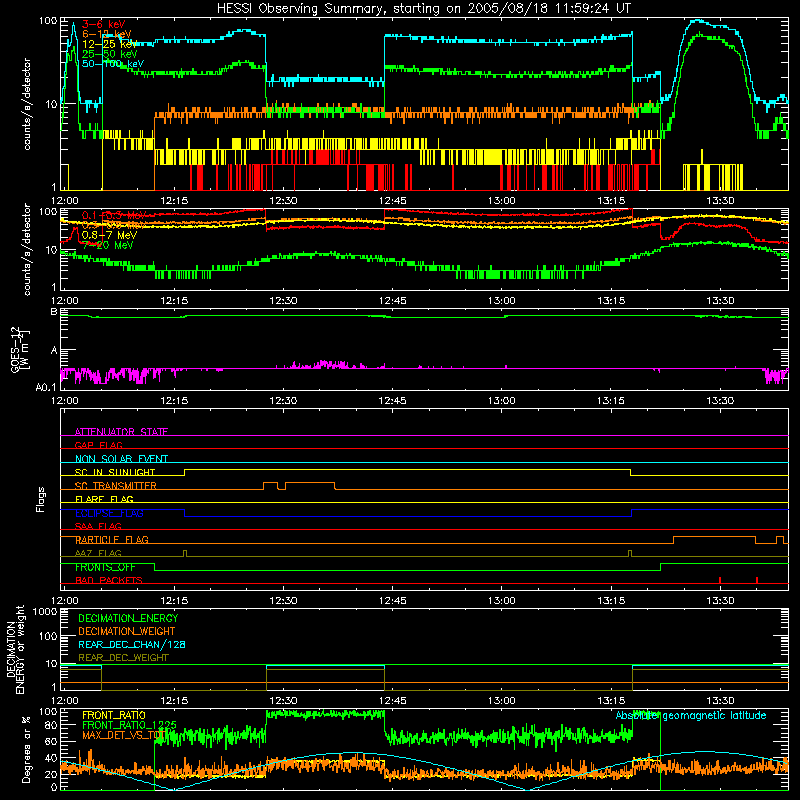
Task: Select the 'DECIMATION_WEIGHT' legend label
Action: [x=127, y=631]
